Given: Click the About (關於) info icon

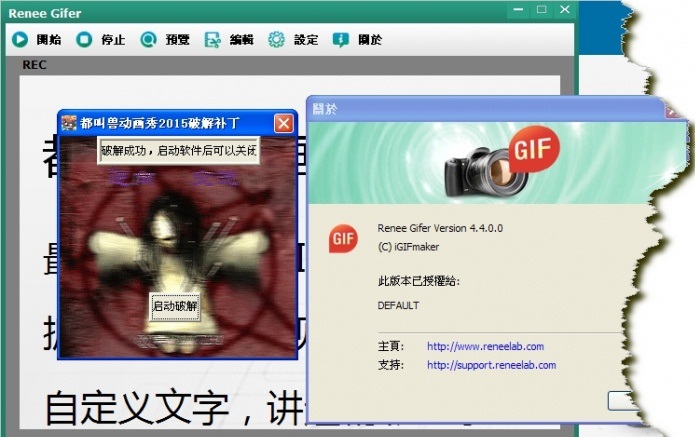Looking at the screenshot, I should click(x=340, y=39).
